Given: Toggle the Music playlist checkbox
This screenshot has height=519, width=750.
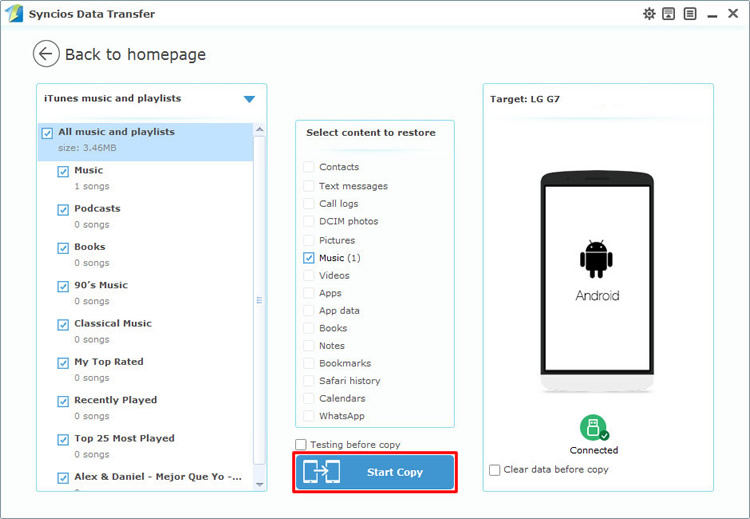Looking at the screenshot, I should 63,171.
